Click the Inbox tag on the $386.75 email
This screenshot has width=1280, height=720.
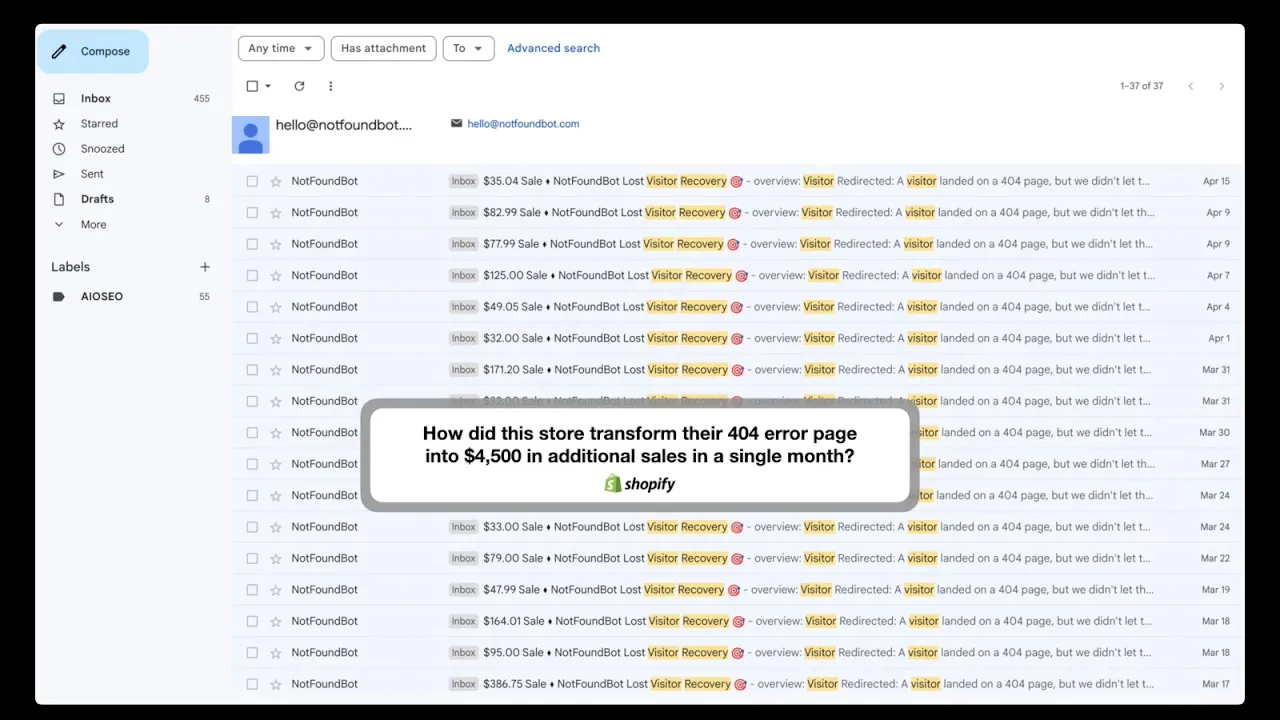click(464, 684)
